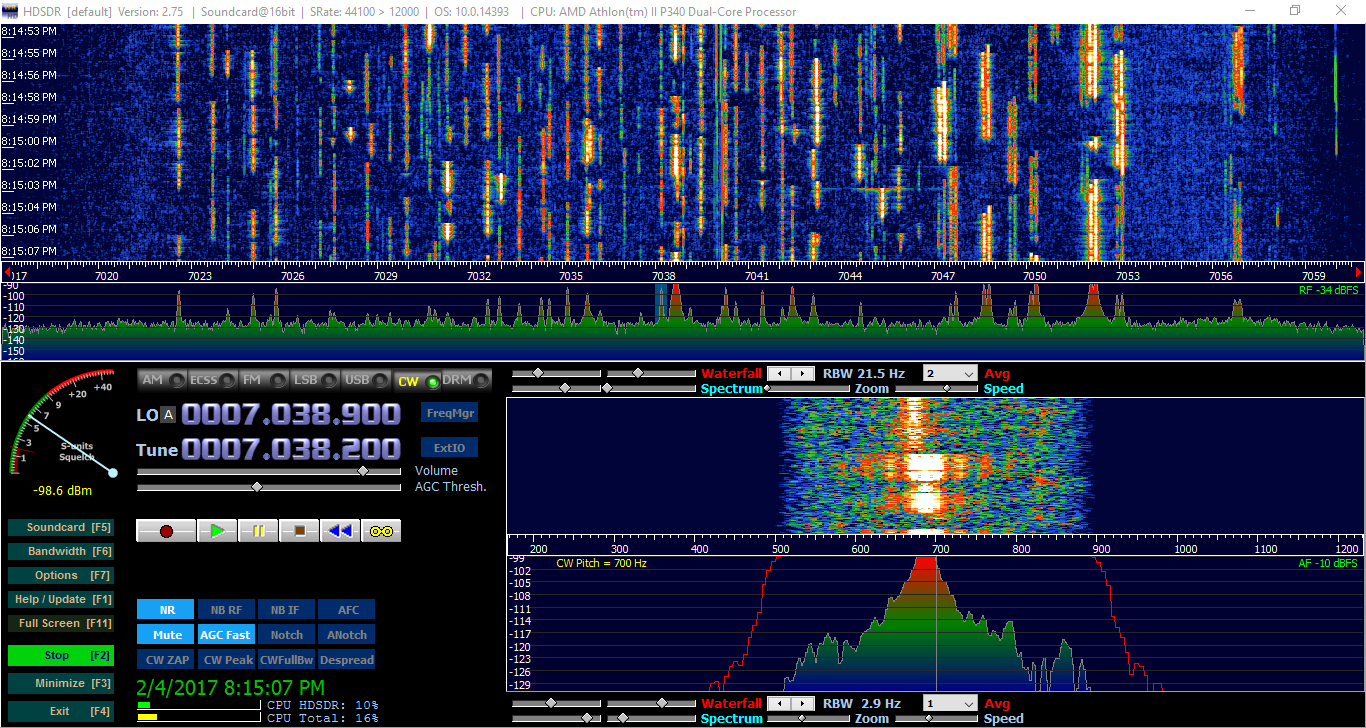Click the Options [F7] button
This screenshot has width=1366, height=728.
61,575
